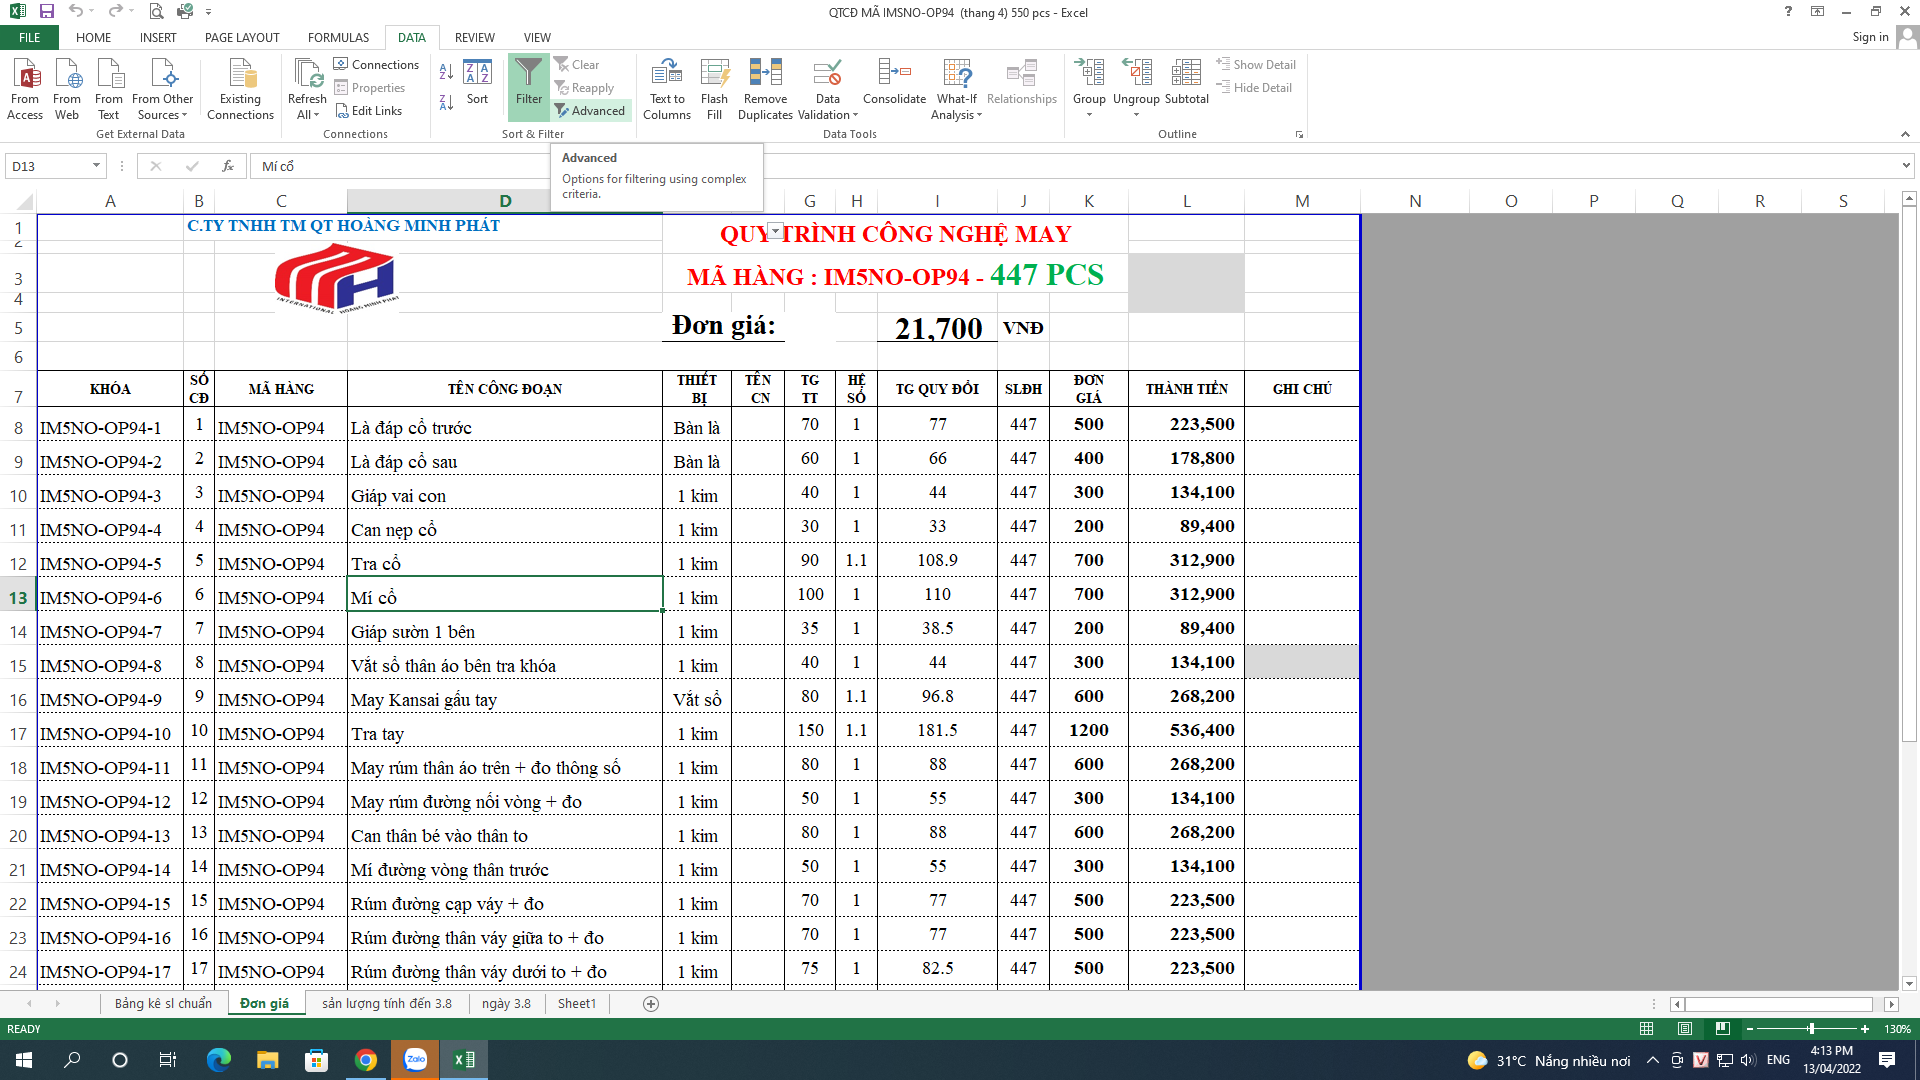Click Show Detail in Outline group
Viewport: 1920px width, 1080px height.
pyautogui.click(x=1256, y=64)
